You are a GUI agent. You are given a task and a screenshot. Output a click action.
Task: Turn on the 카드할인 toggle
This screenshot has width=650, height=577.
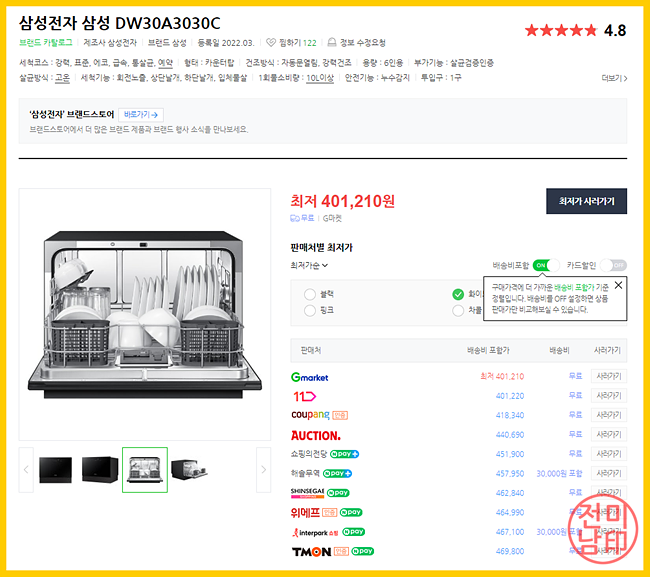pyautogui.click(x=614, y=265)
